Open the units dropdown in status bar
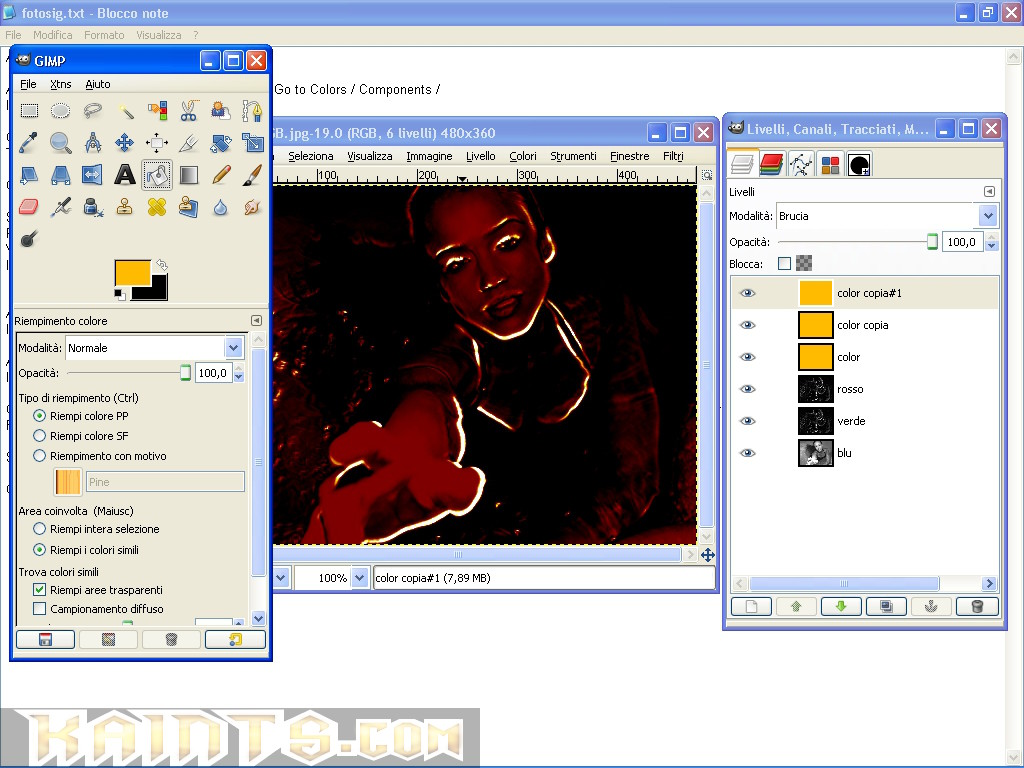The height and width of the screenshot is (768, 1024). [x=281, y=578]
